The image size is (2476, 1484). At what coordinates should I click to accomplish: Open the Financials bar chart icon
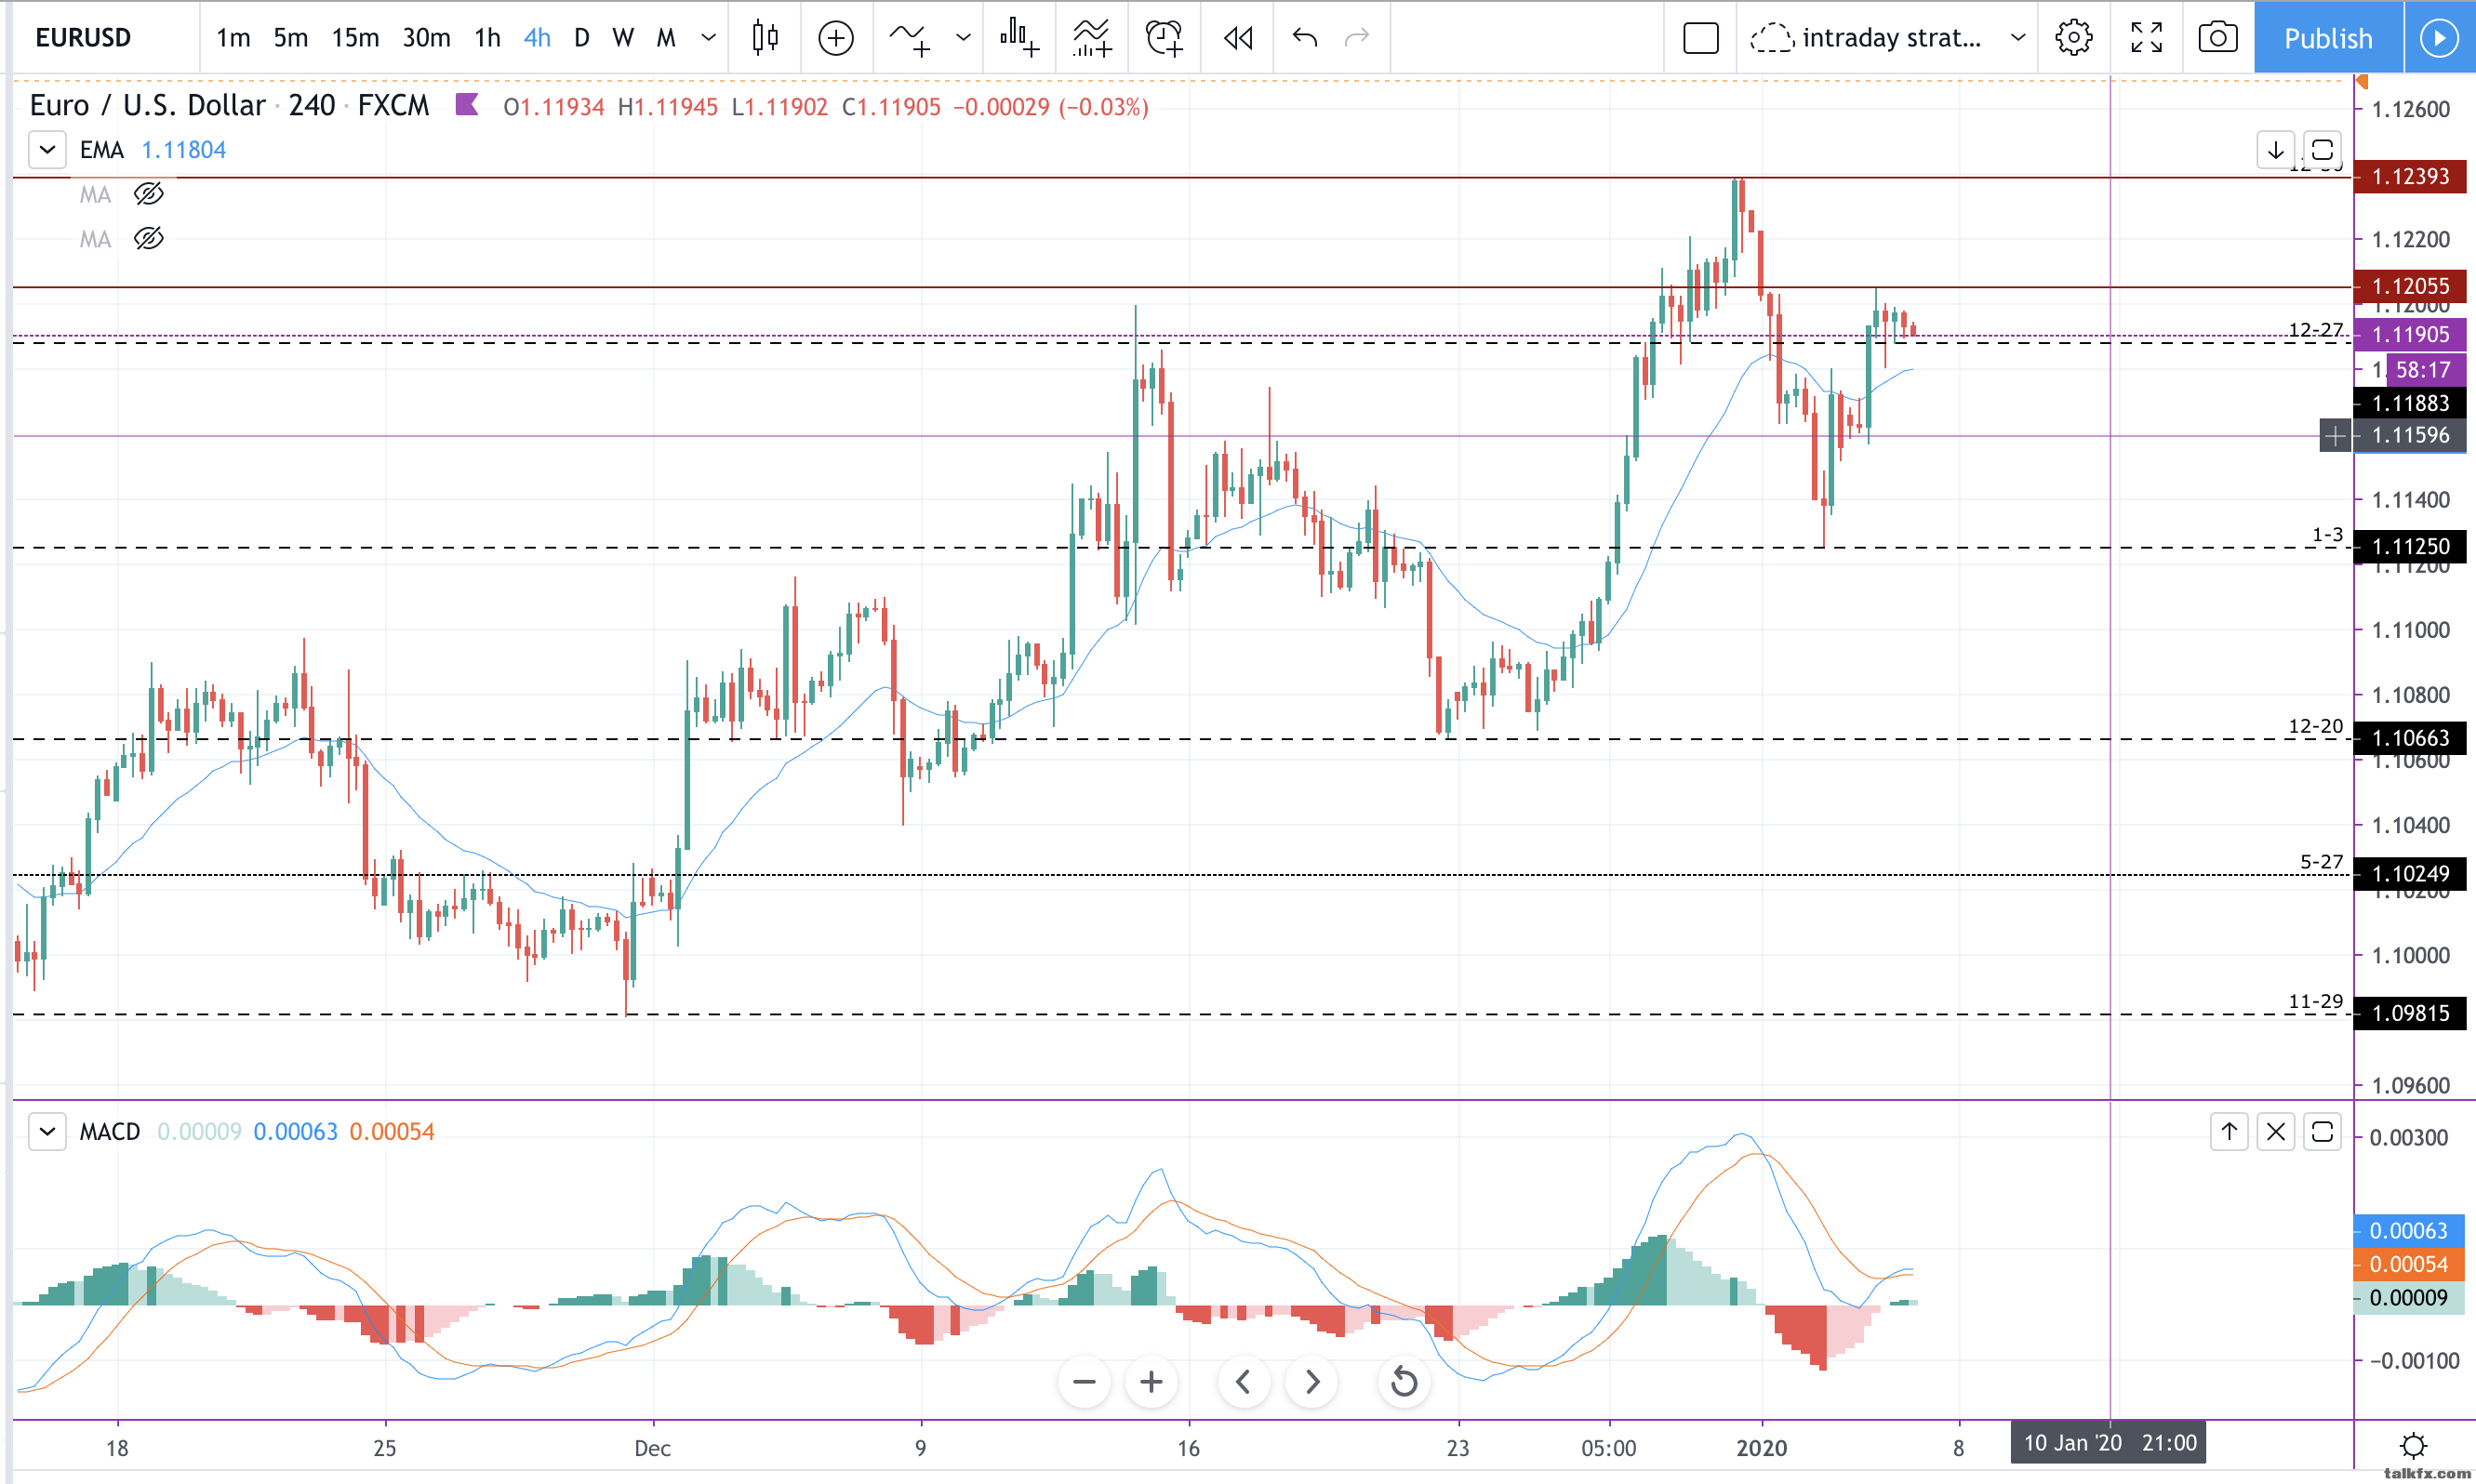1019,38
